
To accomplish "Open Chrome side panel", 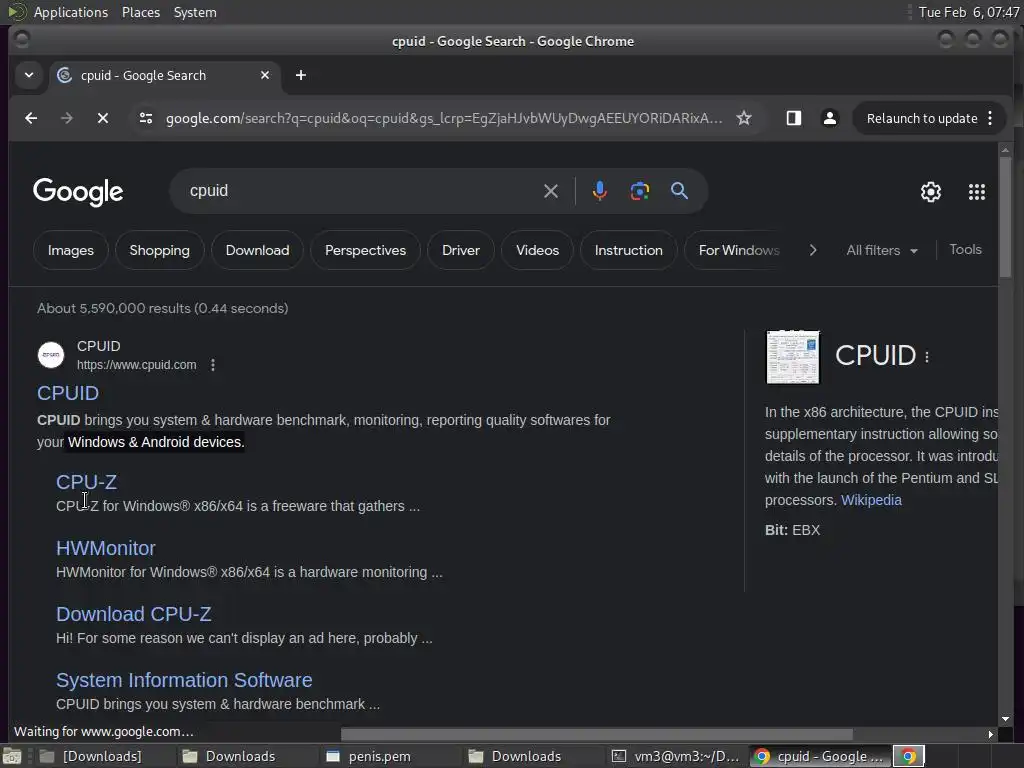I will pos(793,118).
